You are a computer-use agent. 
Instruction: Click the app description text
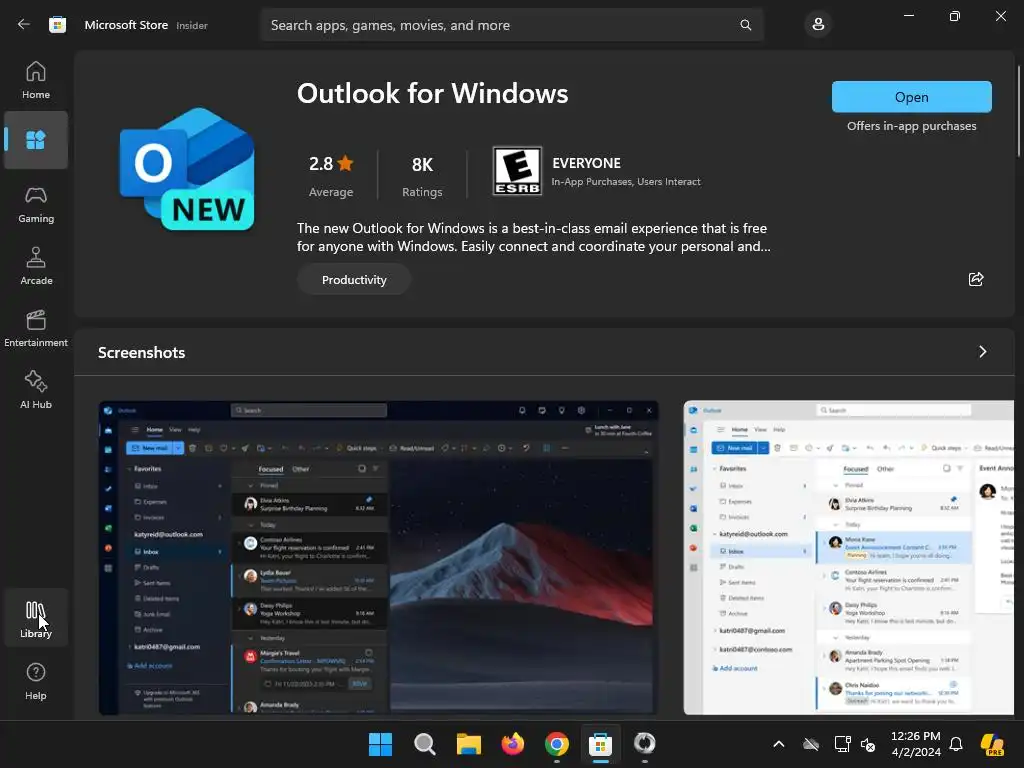tap(534, 237)
